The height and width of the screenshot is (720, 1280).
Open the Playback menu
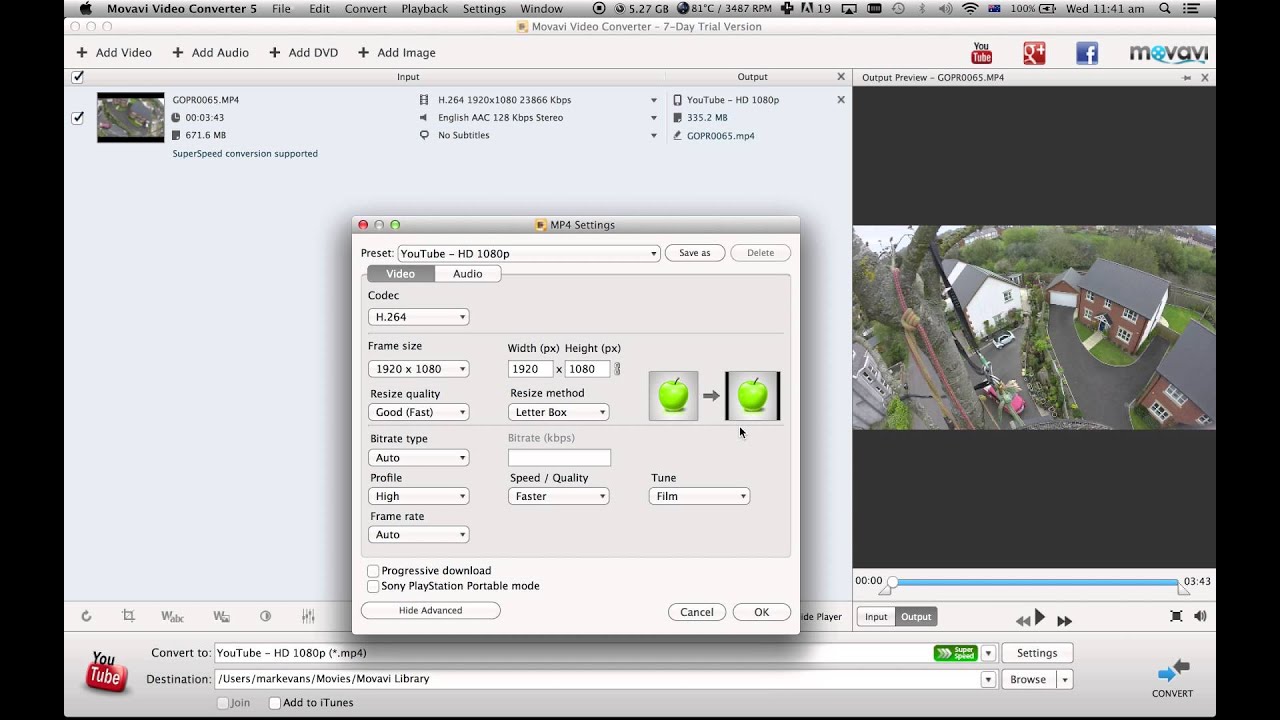point(424,9)
